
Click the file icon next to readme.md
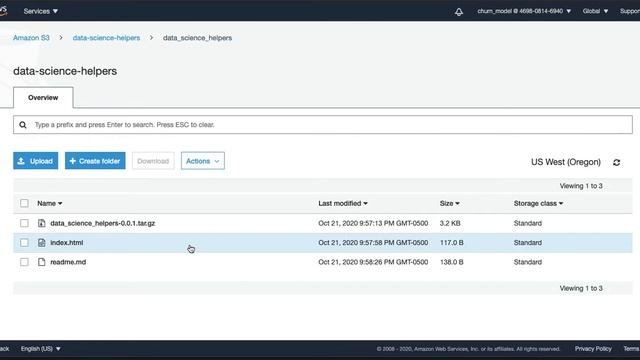point(41,262)
